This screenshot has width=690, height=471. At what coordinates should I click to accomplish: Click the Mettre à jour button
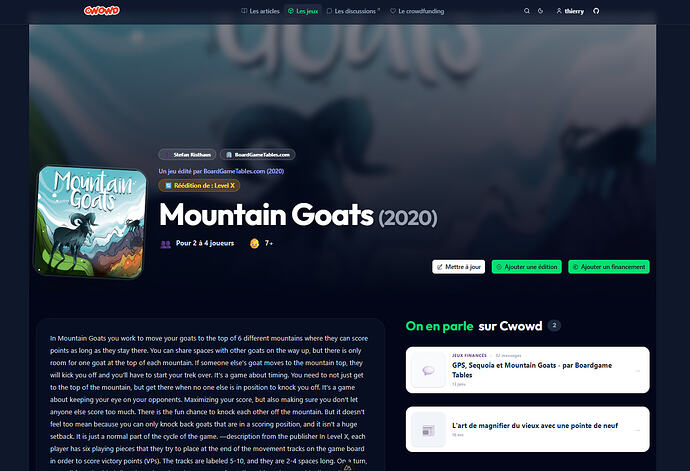click(459, 267)
